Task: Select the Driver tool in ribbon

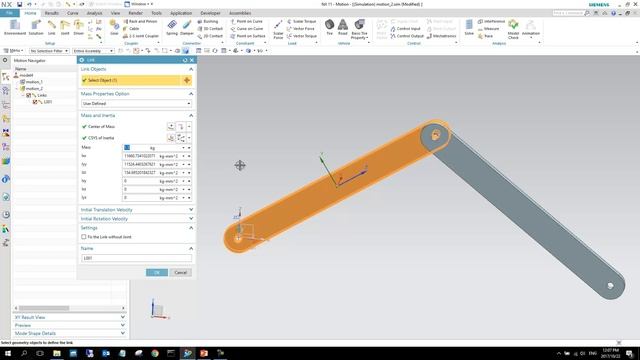Action: coord(78,27)
